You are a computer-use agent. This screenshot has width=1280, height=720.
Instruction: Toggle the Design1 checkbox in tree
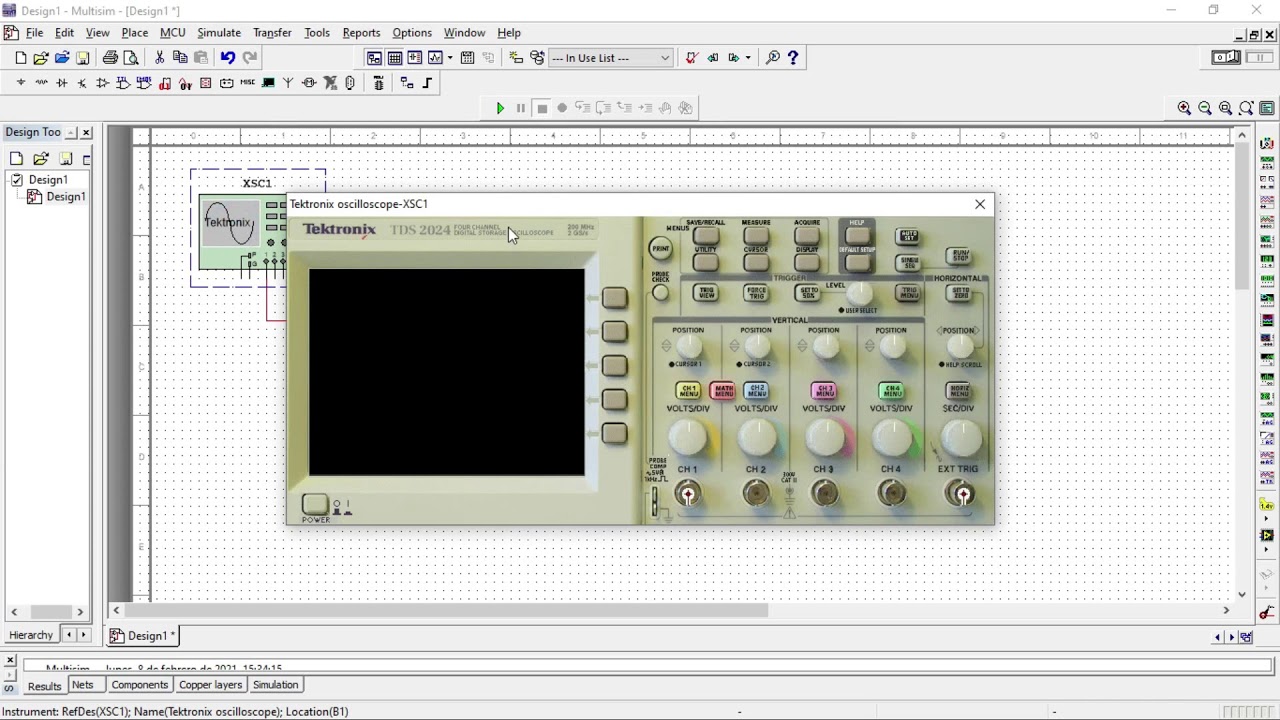17,180
